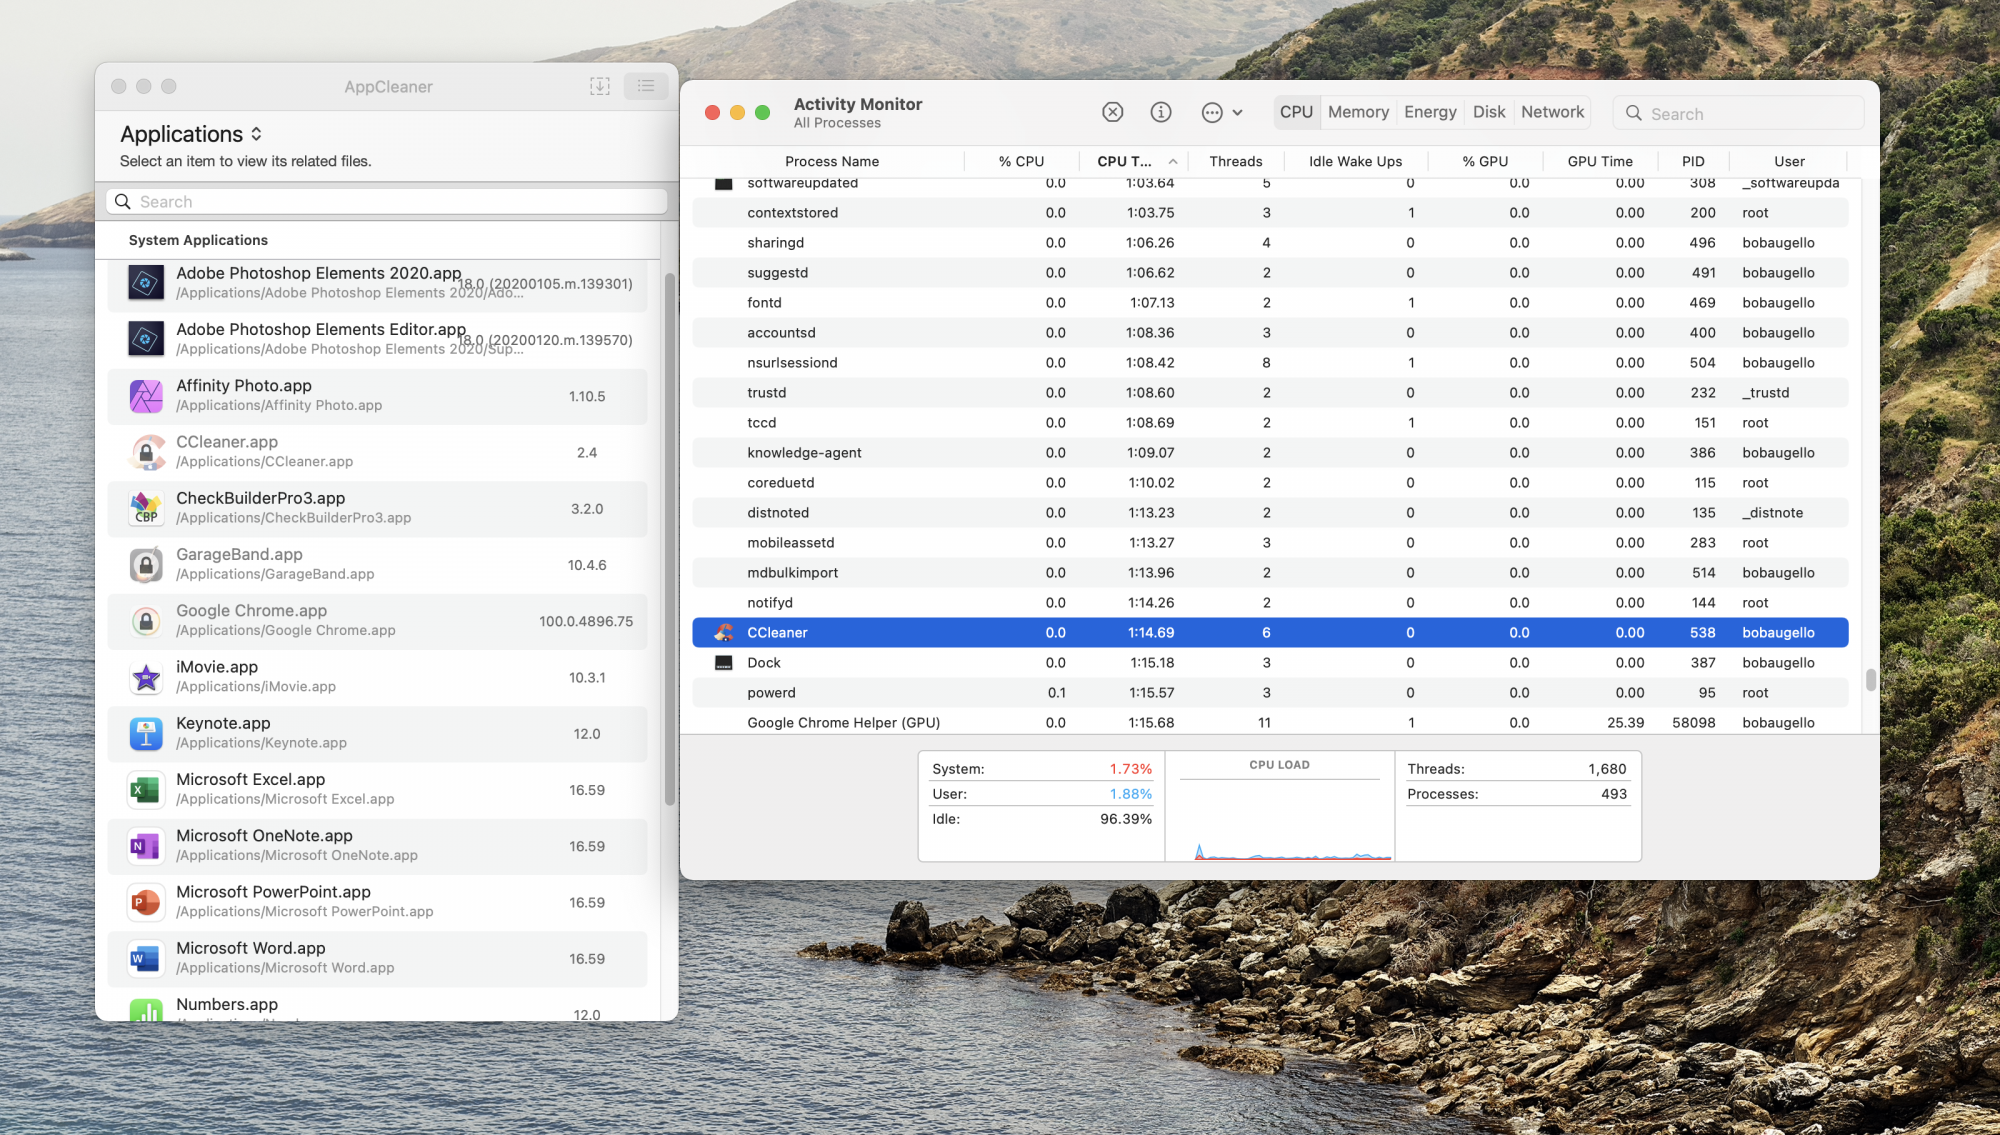
Task: Click the Affinity Photo app icon
Action: (146, 396)
